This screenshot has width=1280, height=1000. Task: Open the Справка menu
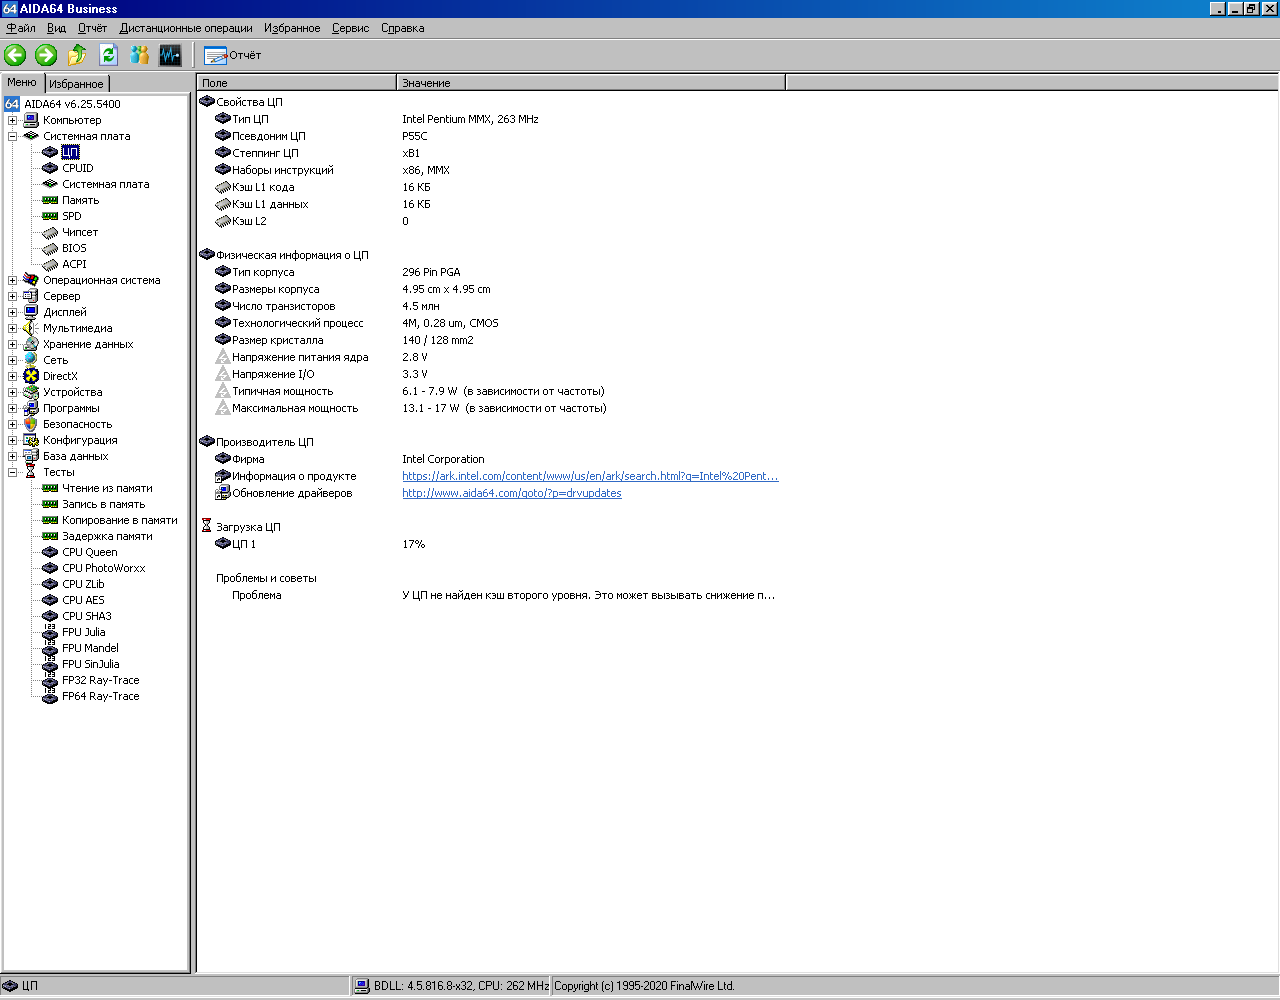tap(403, 28)
